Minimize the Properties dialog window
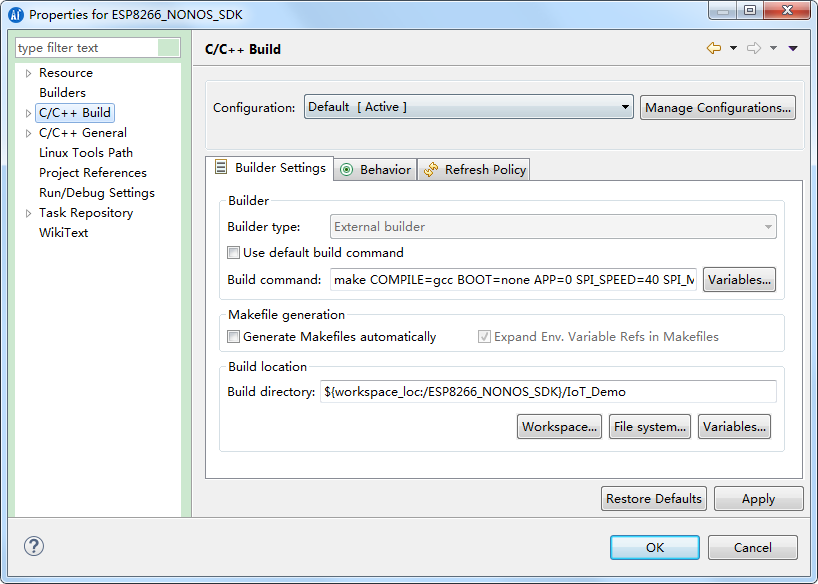Viewport: 818px width, 584px height. (x=723, y=10)
